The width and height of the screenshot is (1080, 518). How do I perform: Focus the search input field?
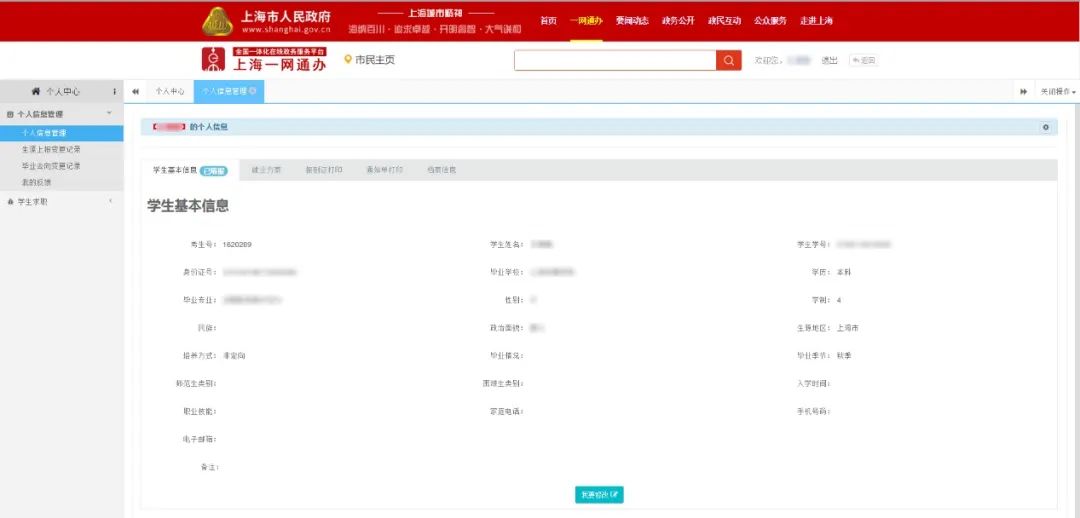point(615,60)
